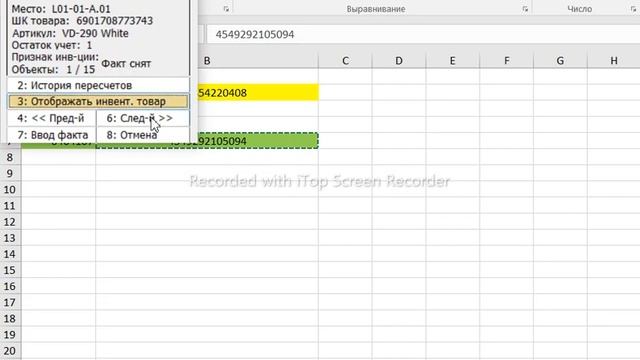Click the formula bar with 4549292105094
This screenshot has width=640, height=360.
[x=423, y=34]
